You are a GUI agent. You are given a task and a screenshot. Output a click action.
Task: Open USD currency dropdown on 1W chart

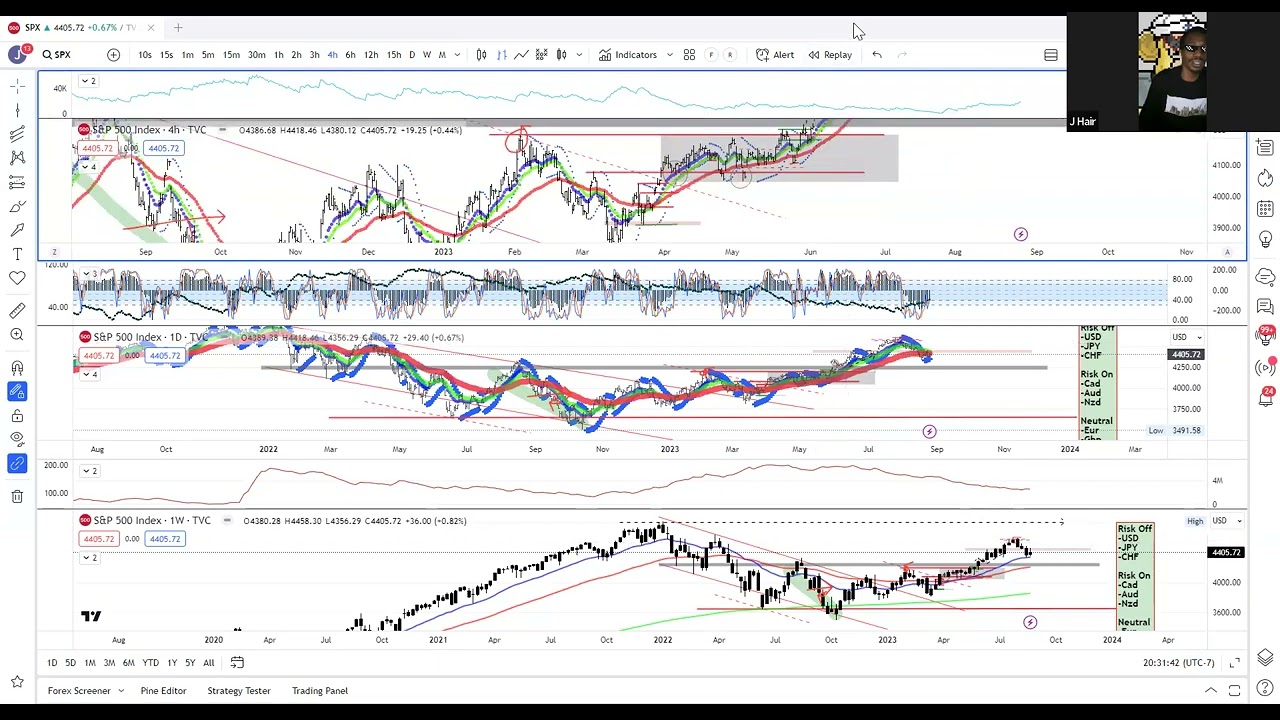(1226, 521)
